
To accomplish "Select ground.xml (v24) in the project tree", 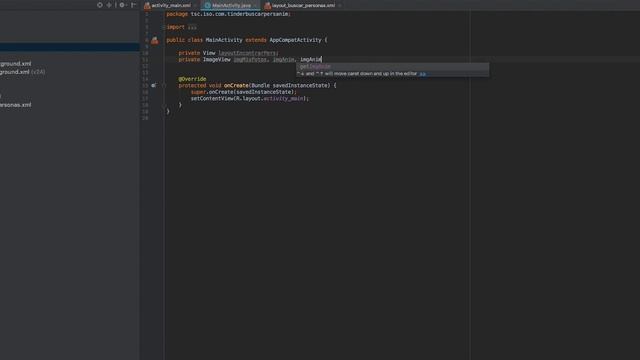I will pos(22,72).
